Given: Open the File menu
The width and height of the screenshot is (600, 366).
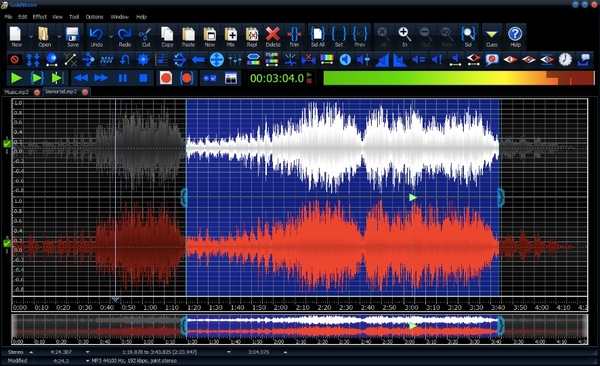Looking at the screenshot, I should coord(8,17).
